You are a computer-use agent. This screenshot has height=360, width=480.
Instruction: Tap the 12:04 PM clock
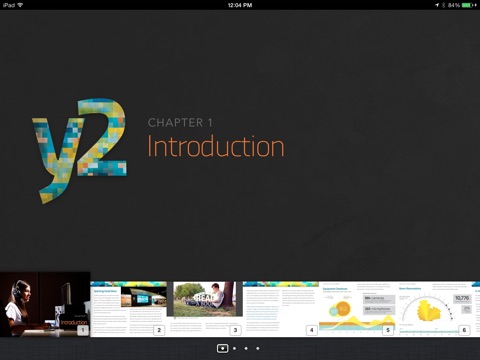(x=240, y=5)
